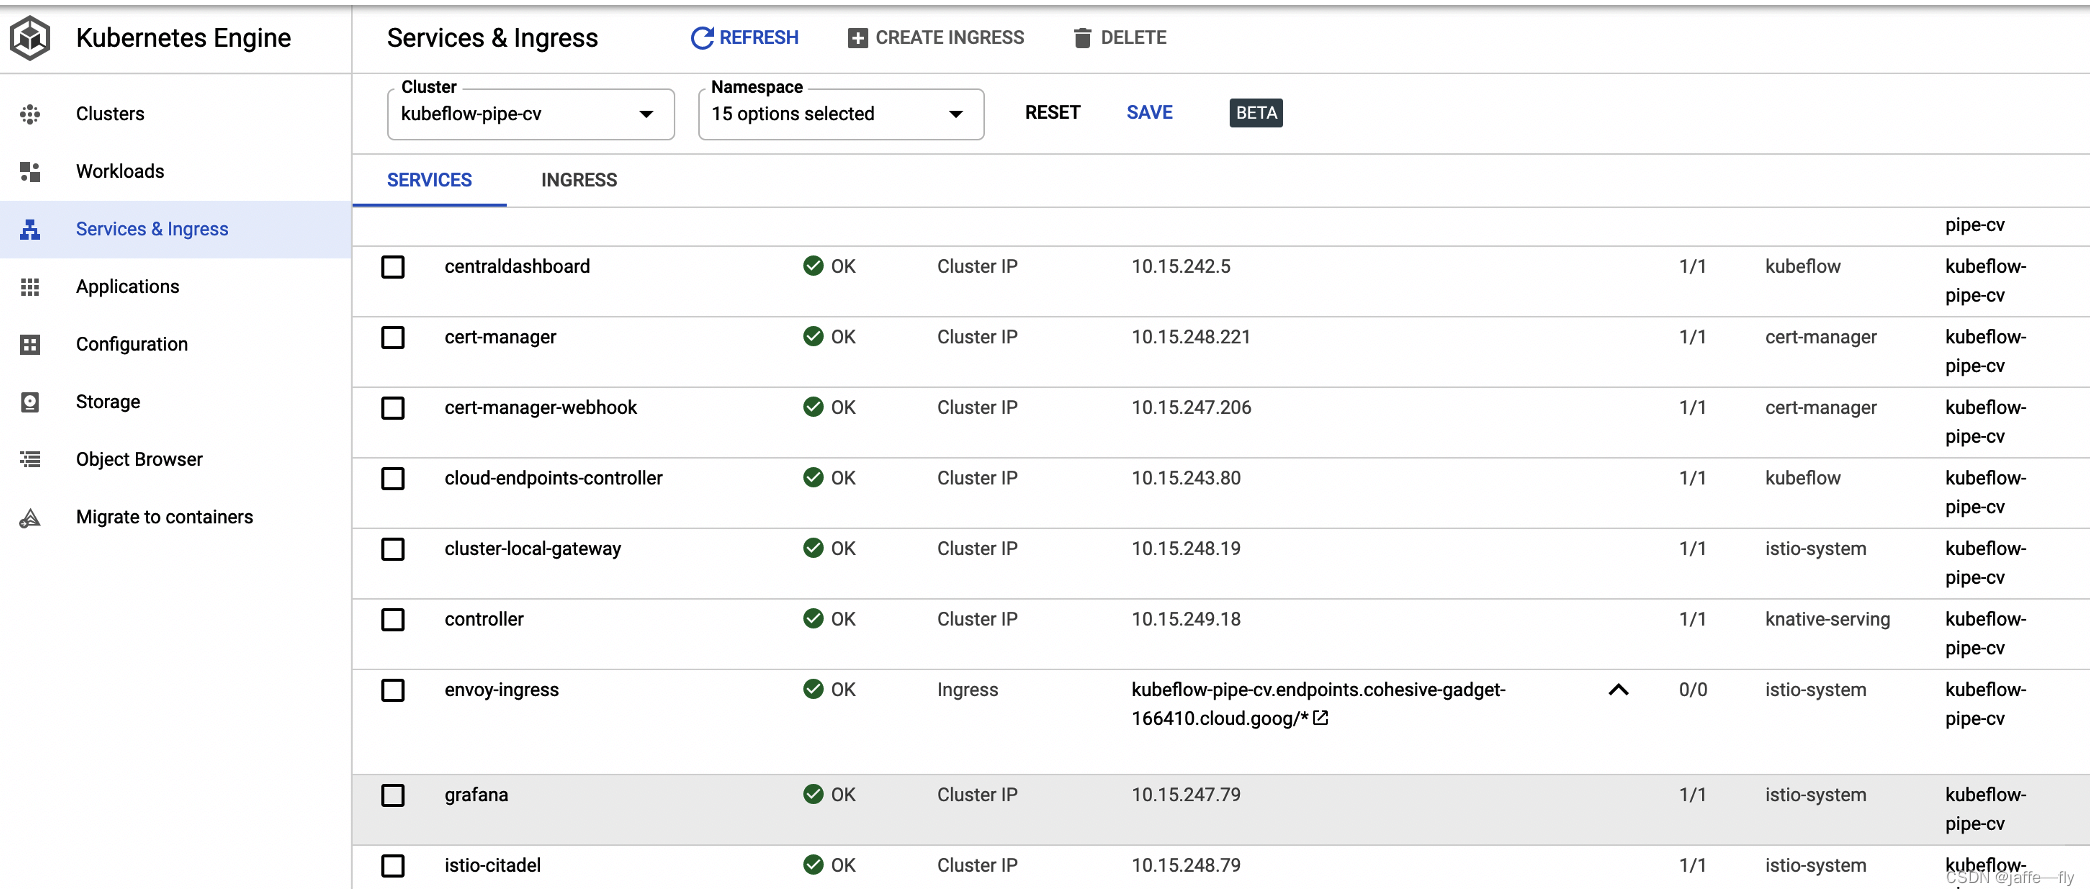
Task: Open Migrate to containers in sidebar
Action: [x=165, y=517]
